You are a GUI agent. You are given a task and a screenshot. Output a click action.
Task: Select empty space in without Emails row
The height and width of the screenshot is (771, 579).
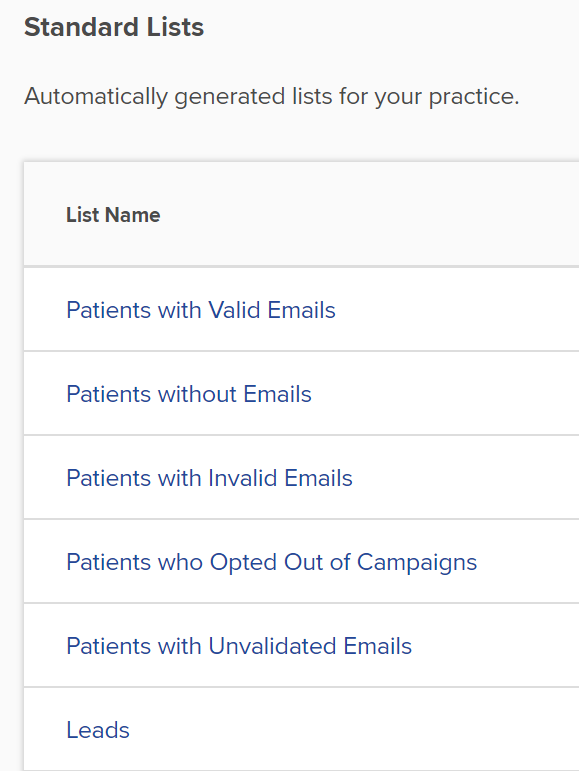click(x=442, y=394)
